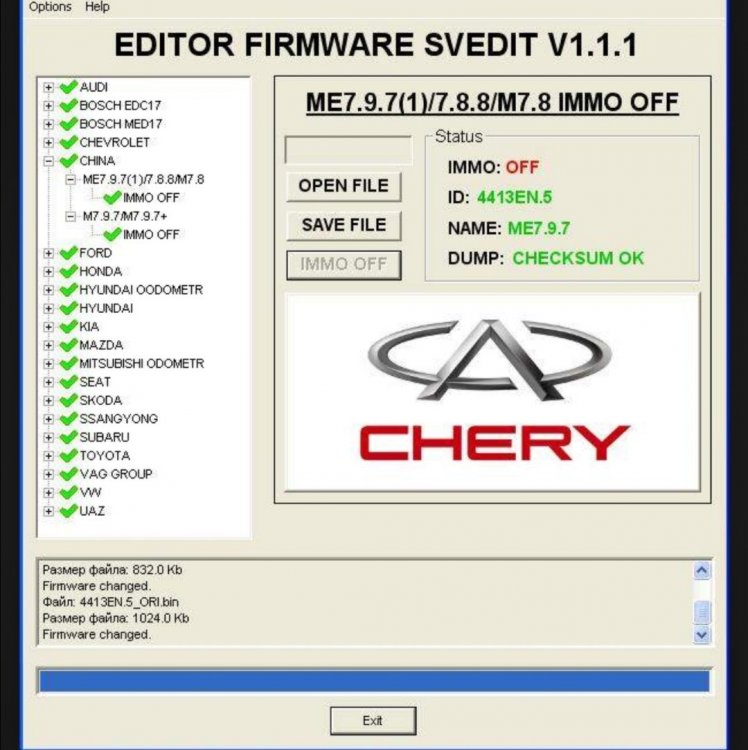Expand the KIA tree node
This screenshot has height=750, width=748.
(48, 327)
